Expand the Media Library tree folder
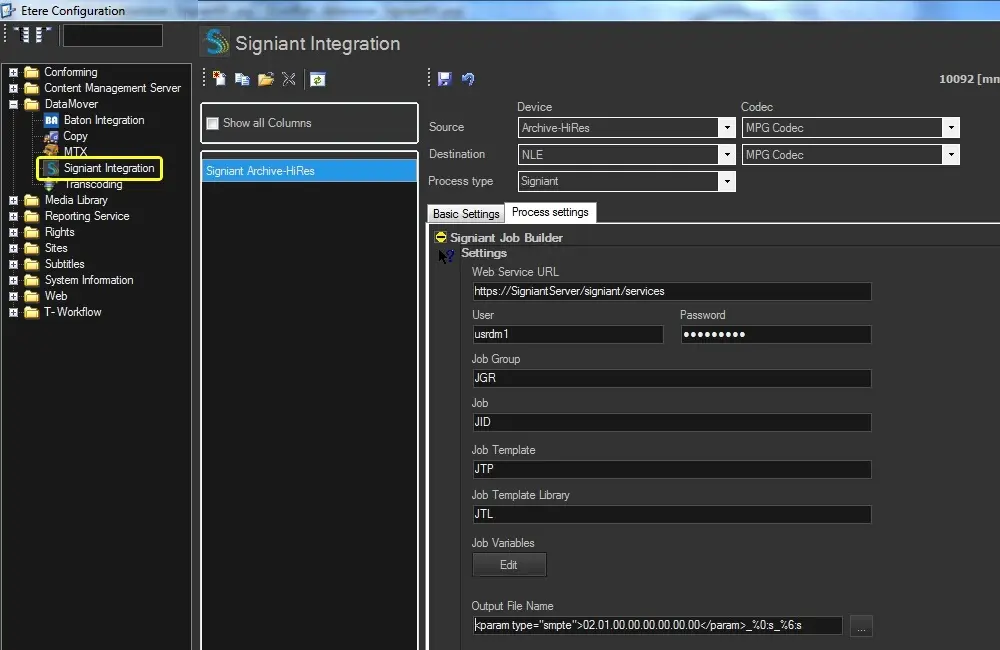The height and width of the screenshot is (650, 1000). 14,200
